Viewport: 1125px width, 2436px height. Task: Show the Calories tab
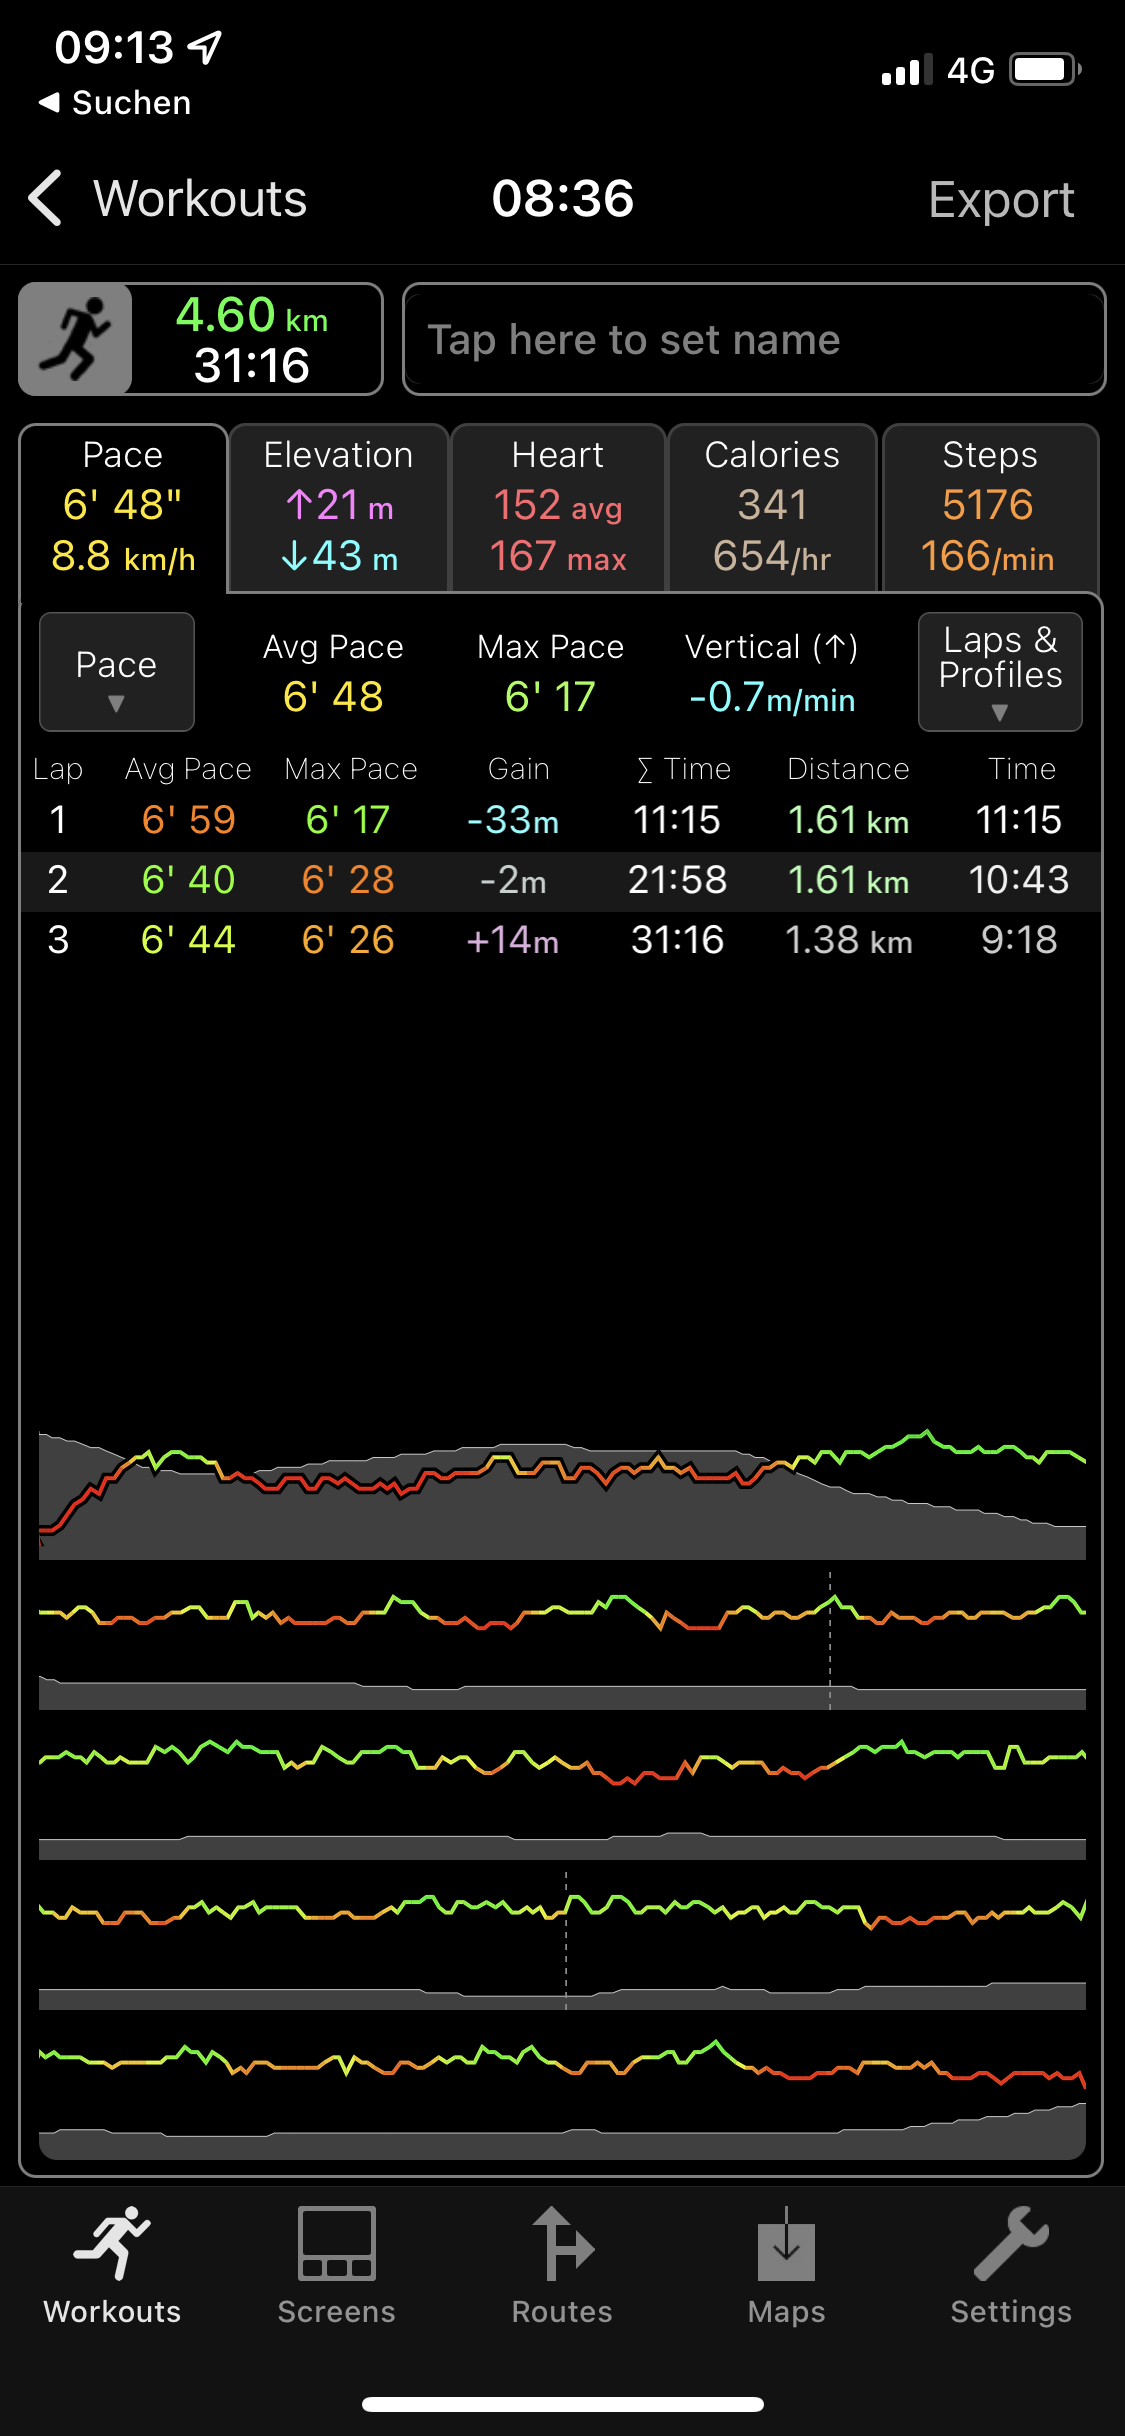click(772, 508)
